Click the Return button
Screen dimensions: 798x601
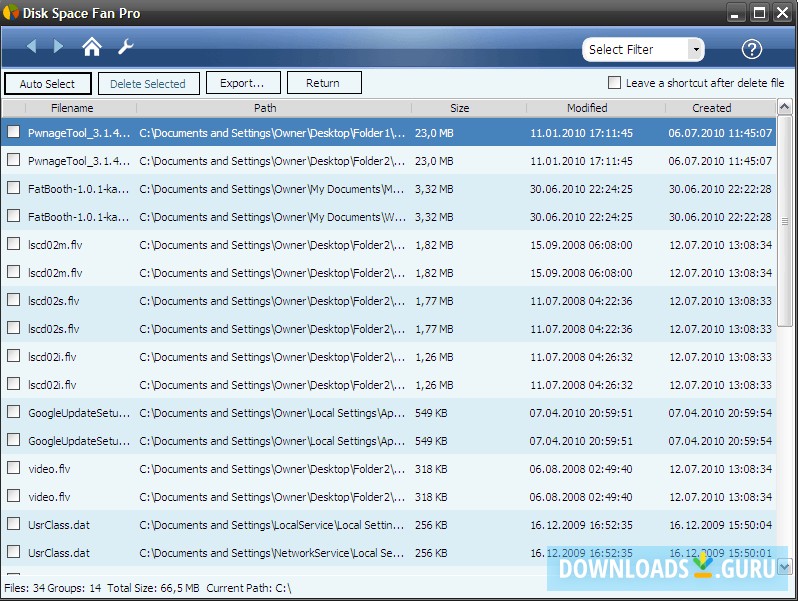coord(324,83)
